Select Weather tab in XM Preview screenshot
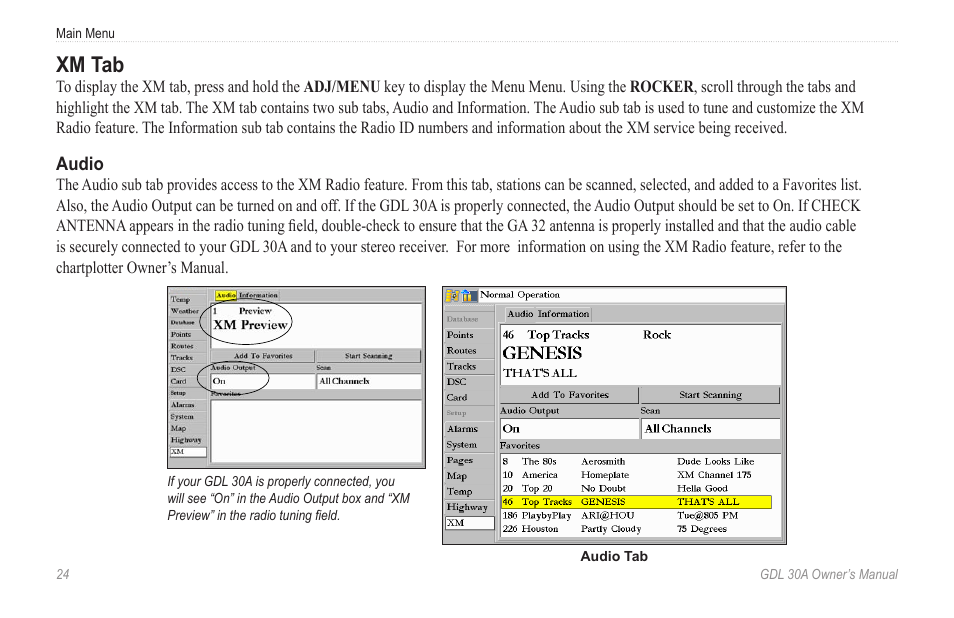This screenshot has width=954, height=618. pyautogui.click(x=187, y=311)
